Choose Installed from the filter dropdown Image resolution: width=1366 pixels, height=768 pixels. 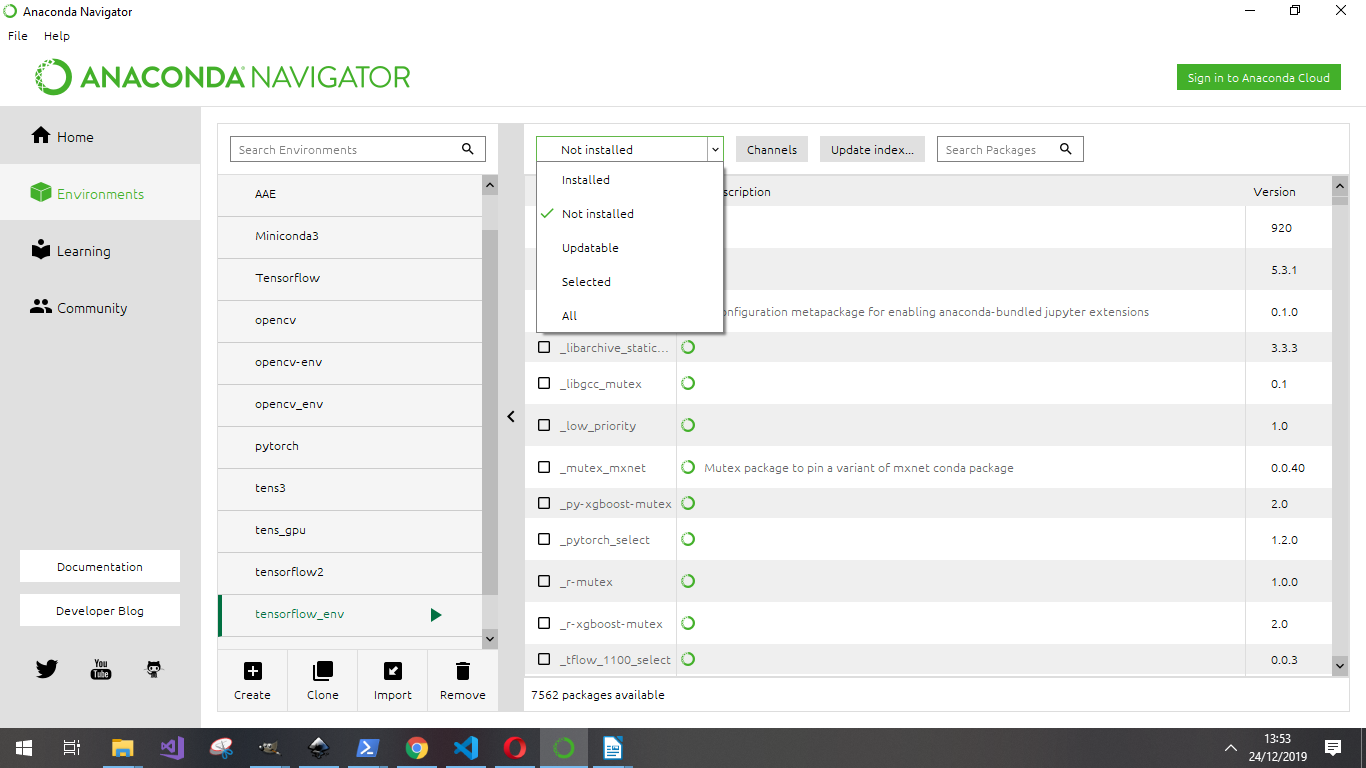[586, 180]
